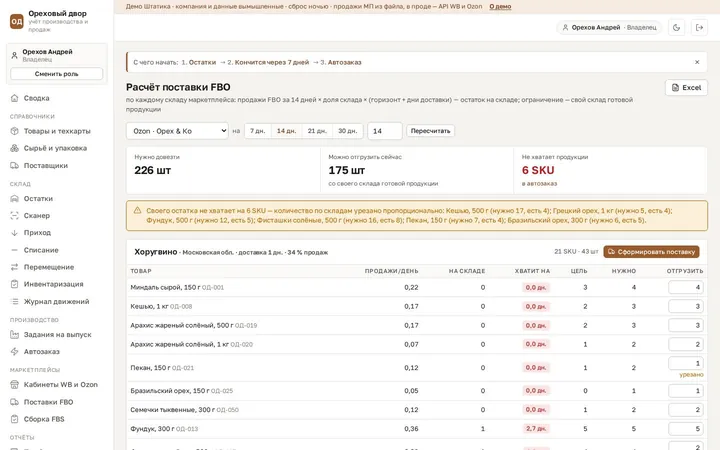The width and height of the screenshot is (720, 450).
Task: Click the Инвентаризация clipboard icon
Action: coord(14,284)
